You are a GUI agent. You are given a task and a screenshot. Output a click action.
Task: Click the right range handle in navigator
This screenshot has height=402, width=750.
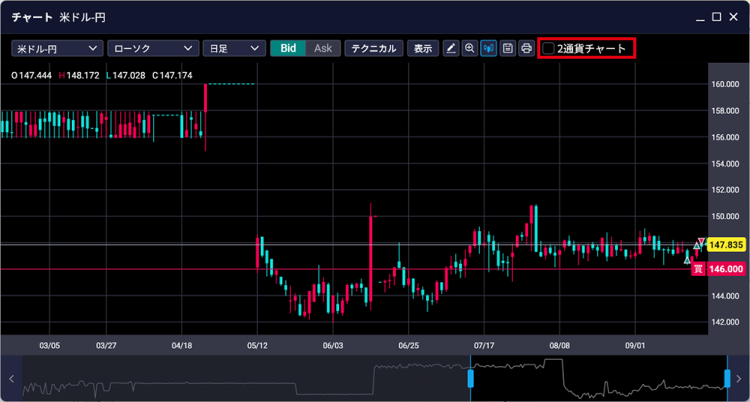[728, 378]
